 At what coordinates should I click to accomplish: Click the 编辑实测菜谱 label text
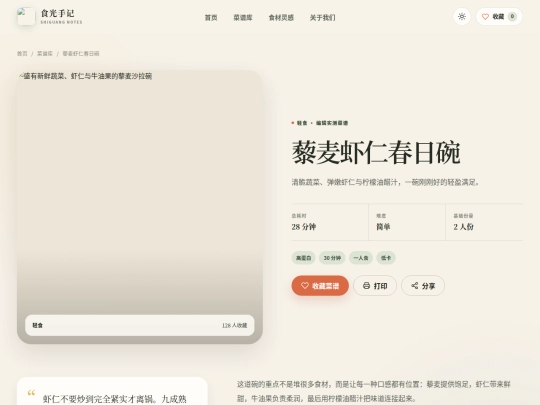(x=332, y=123)
